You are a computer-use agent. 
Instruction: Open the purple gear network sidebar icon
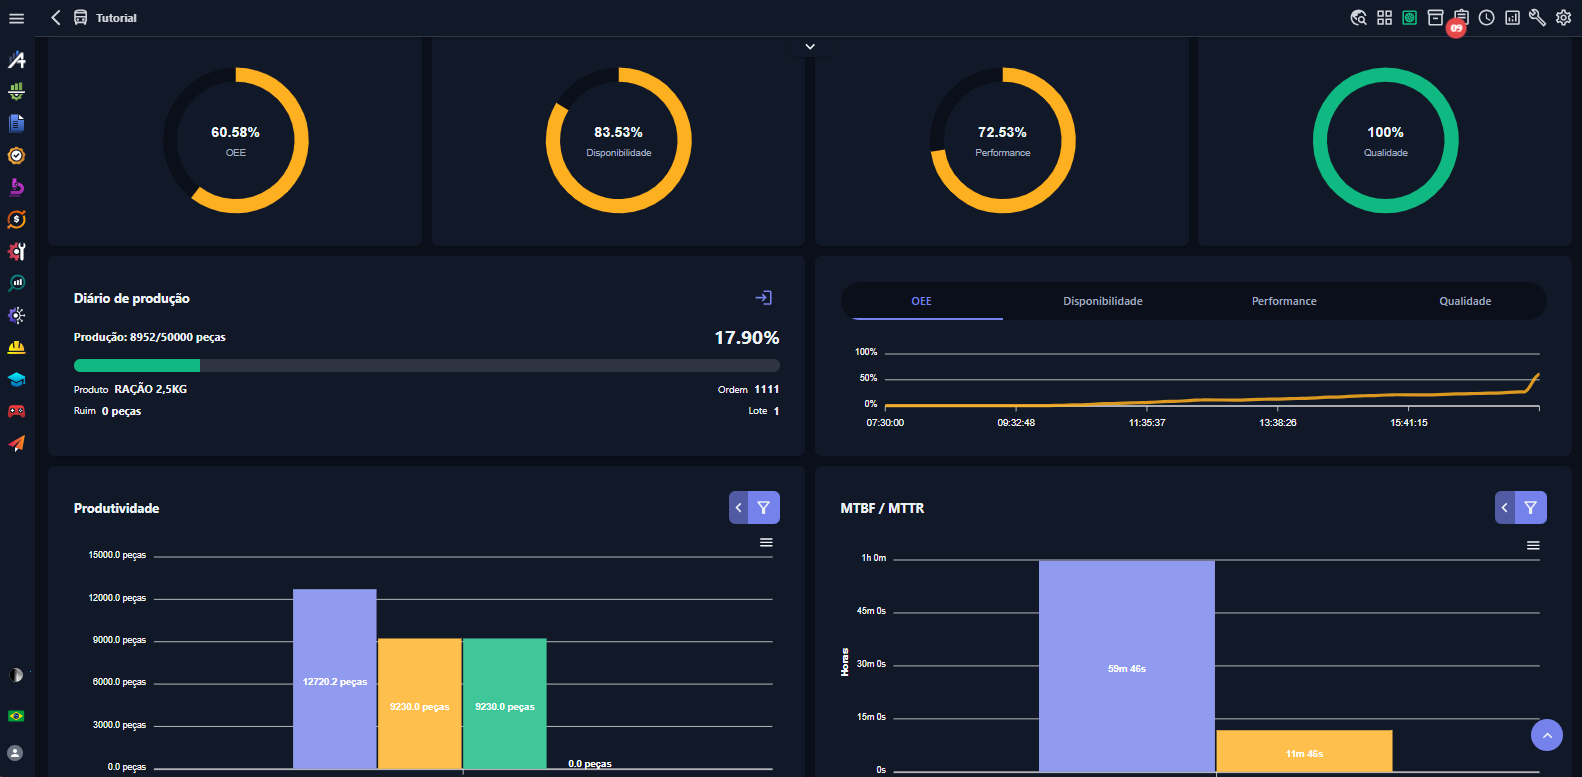(x=16, y=316)
